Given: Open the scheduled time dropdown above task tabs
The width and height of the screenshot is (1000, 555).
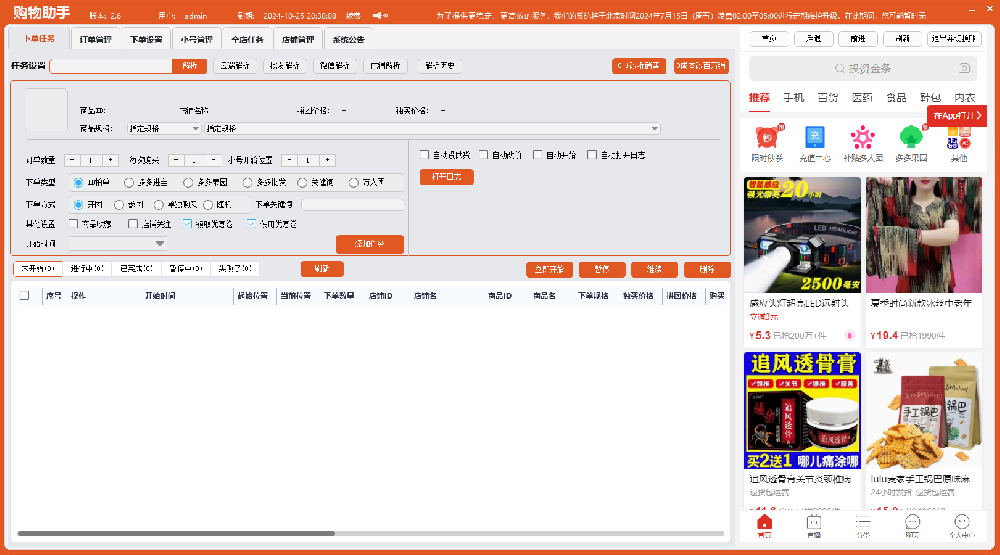Looking at the screenshot, I should tap(118, 243).
